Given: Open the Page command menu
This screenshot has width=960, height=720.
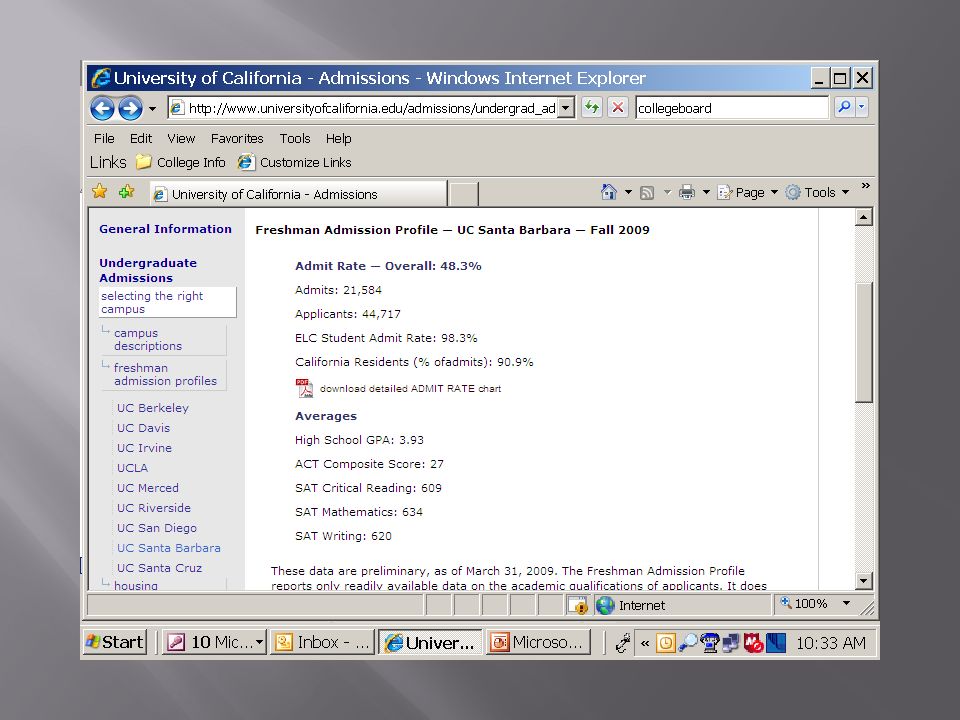Looking at the screenshot, I should point(748,192).
